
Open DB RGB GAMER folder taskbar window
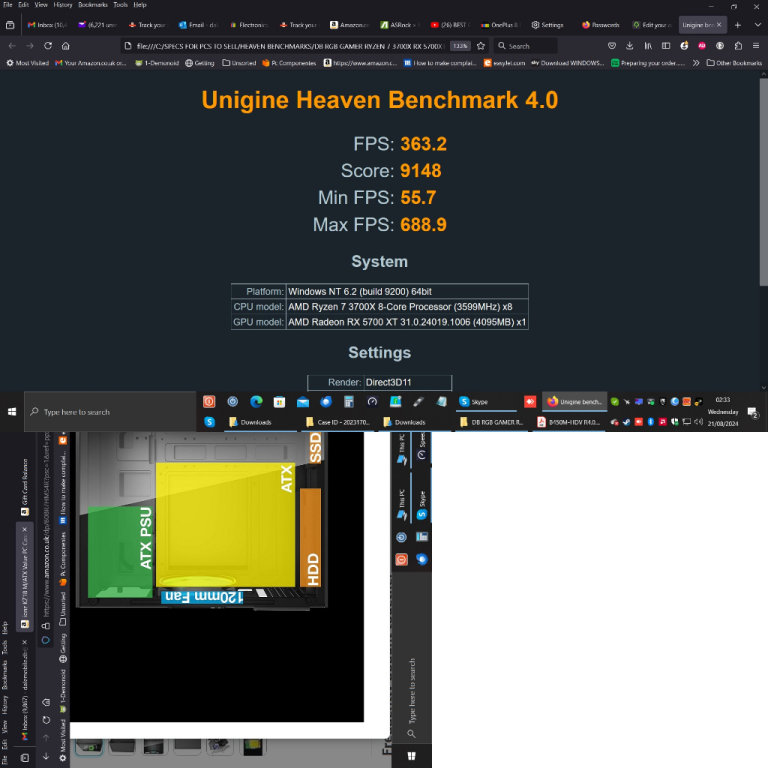pos(492,422)
